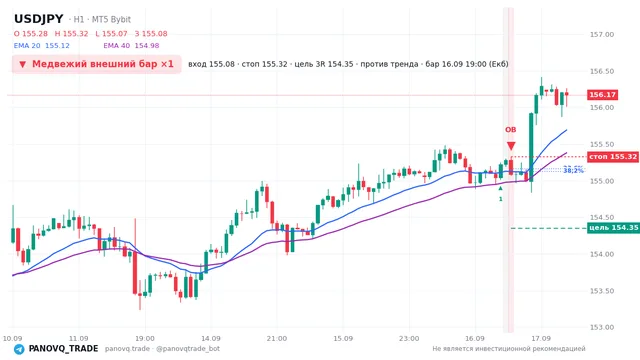Click the 10.09 date axis label

click(13, 339)
